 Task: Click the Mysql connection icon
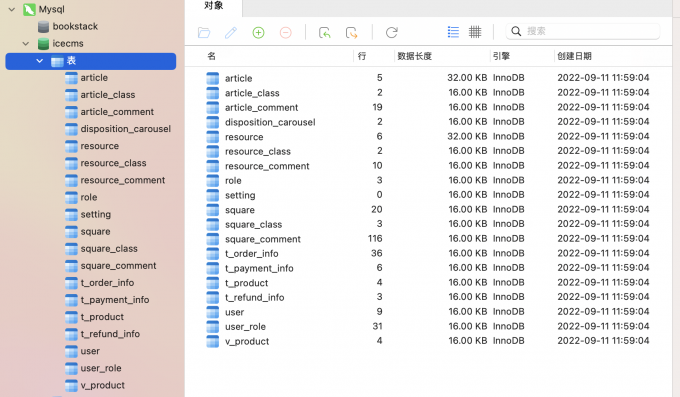[29, 9]
